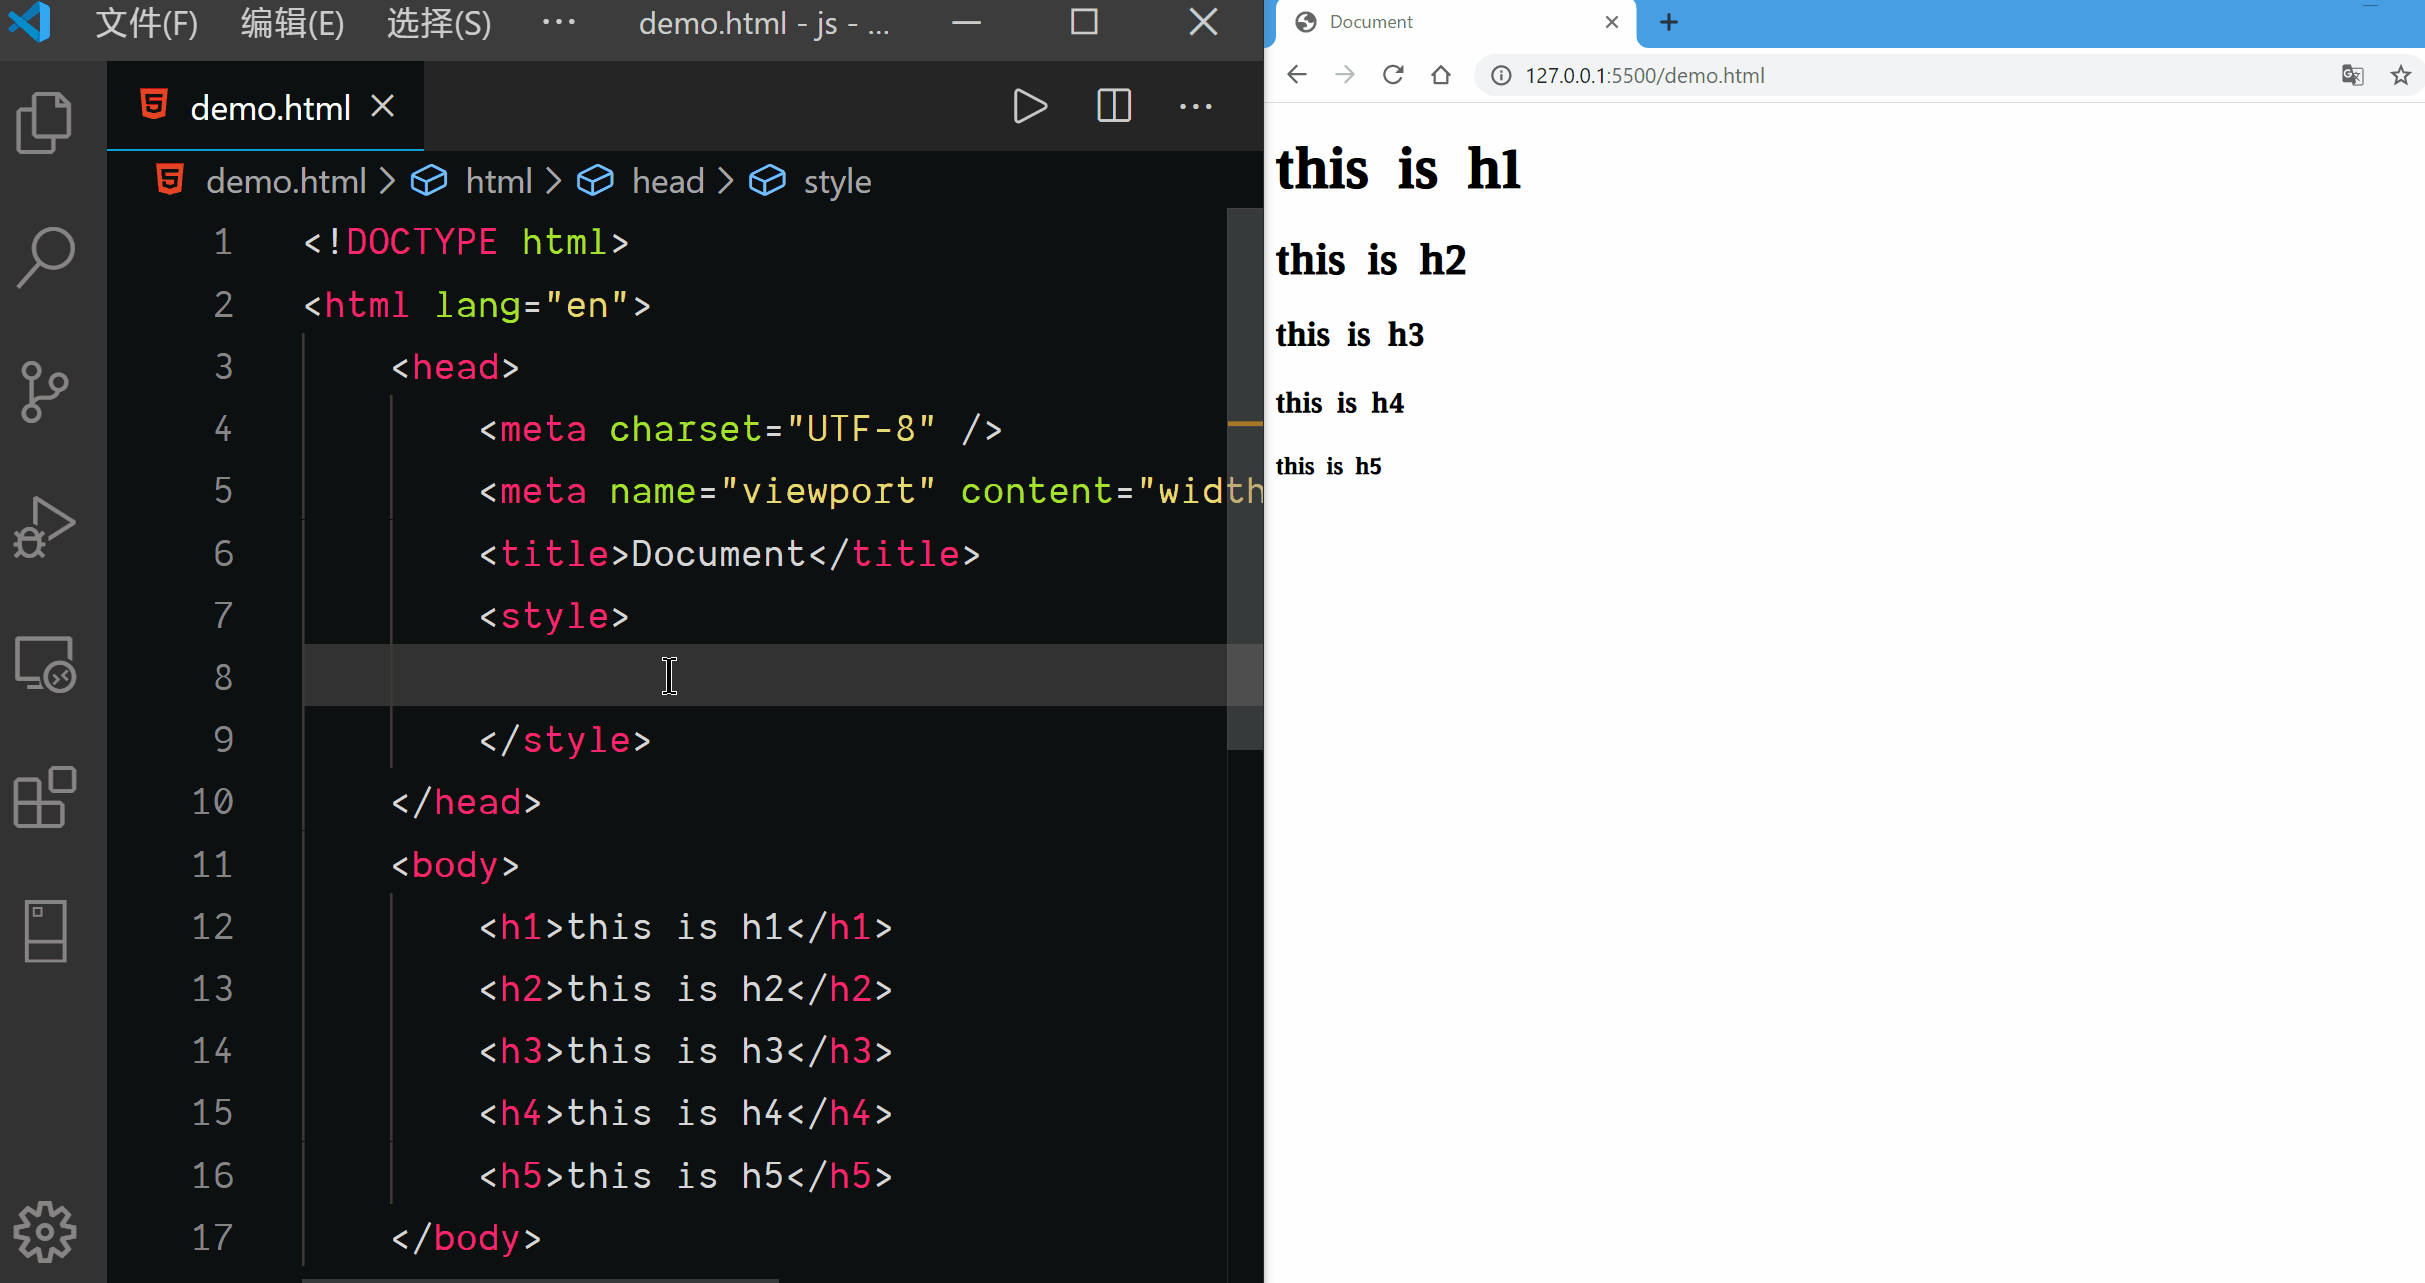Viewport: 2425px width, 1283px height.
Task: Open editor More Actions ellipsis menu
Action: click(1195, 106)
